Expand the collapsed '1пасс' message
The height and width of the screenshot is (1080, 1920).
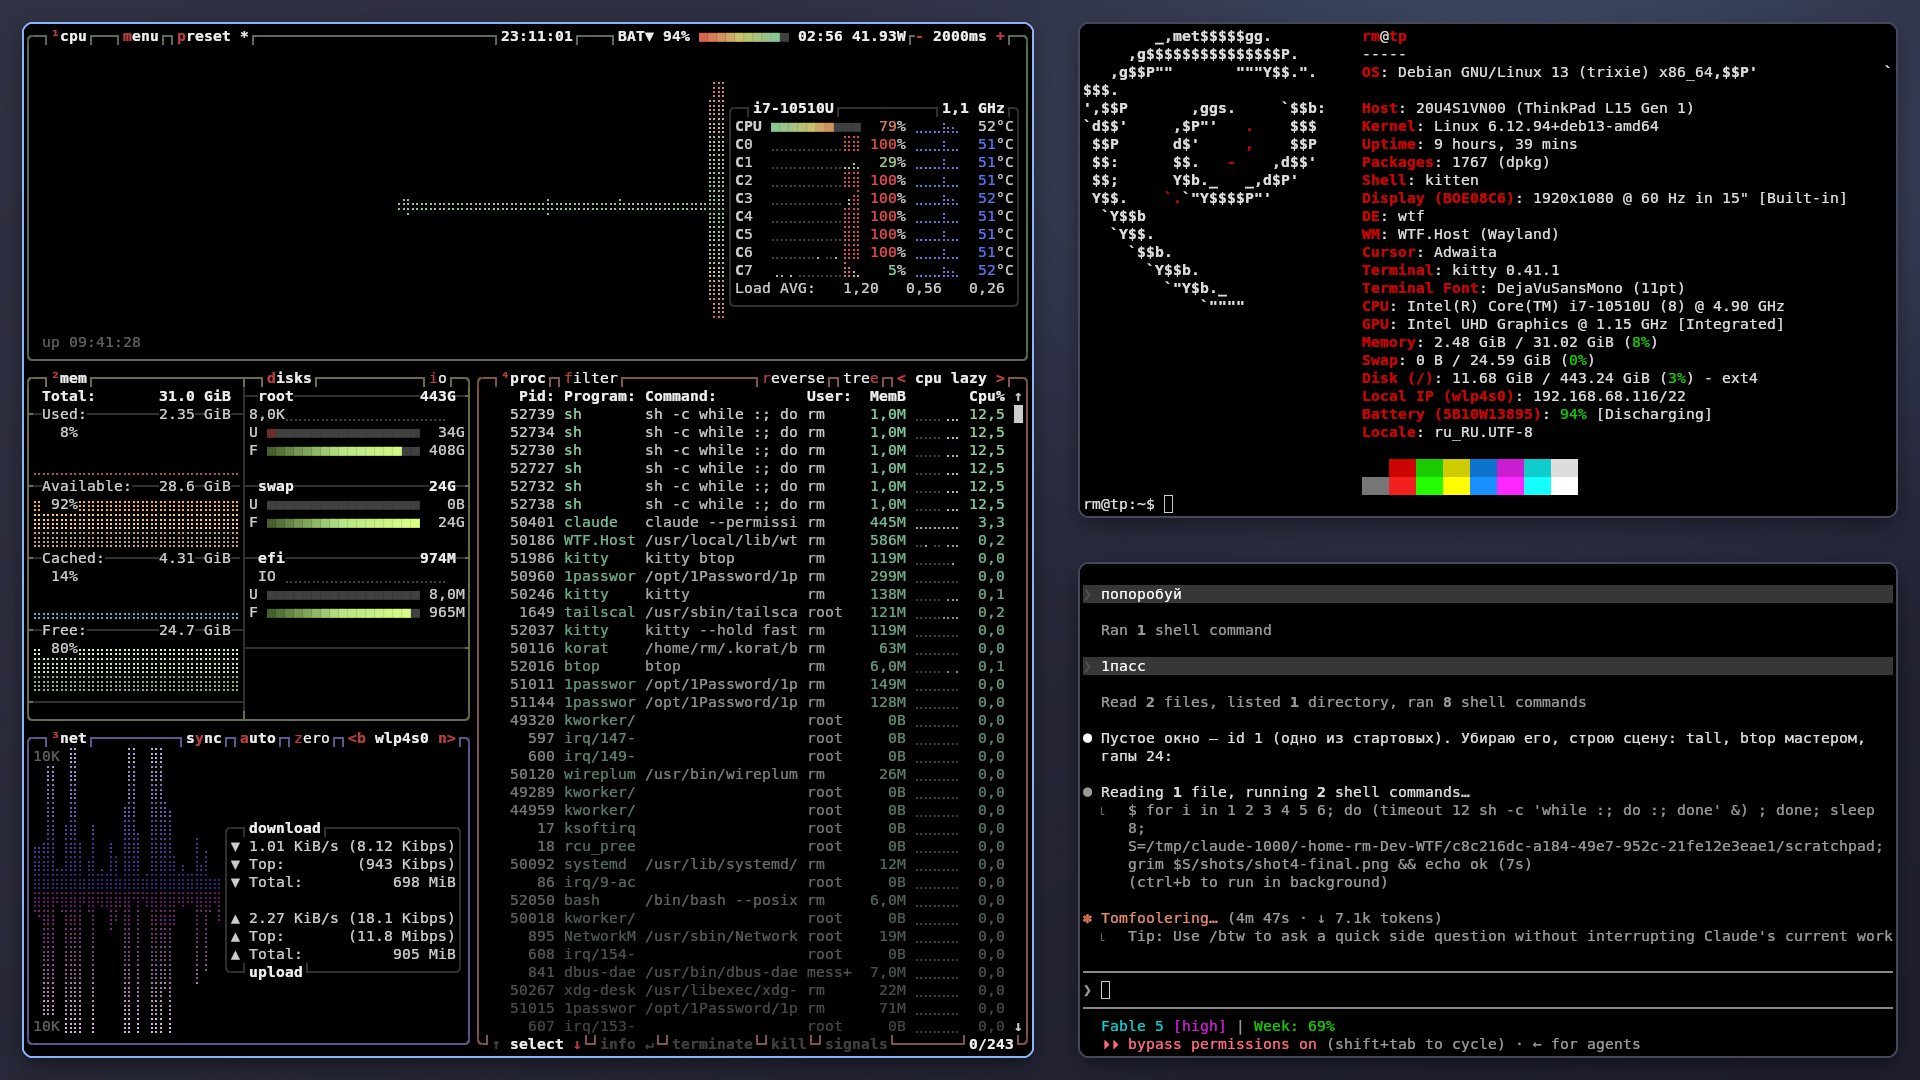pyautogui.click(x=1488, y=667)
